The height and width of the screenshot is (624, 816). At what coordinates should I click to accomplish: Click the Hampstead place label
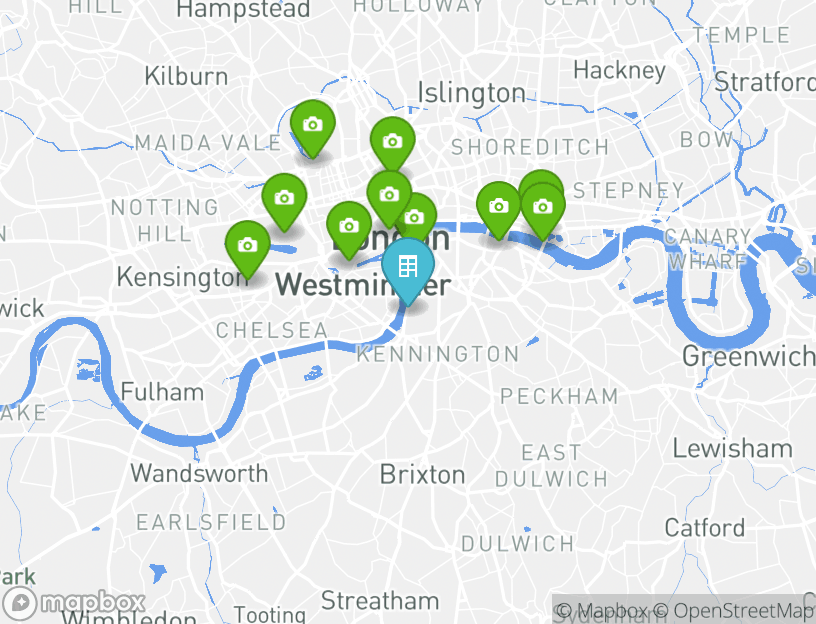point(243,9)
